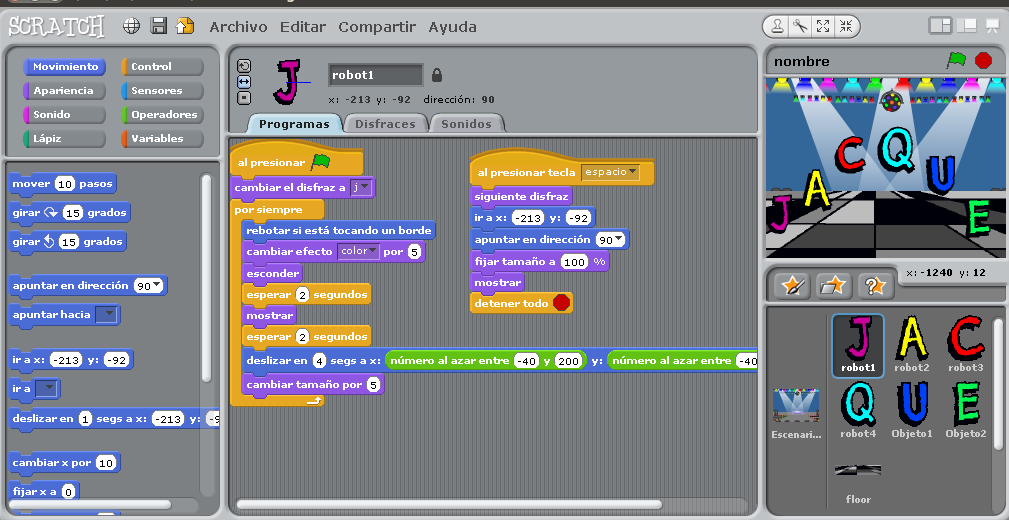Click the robot1 sprite name field
The image size is (1009, 520).
click(375, 75)
